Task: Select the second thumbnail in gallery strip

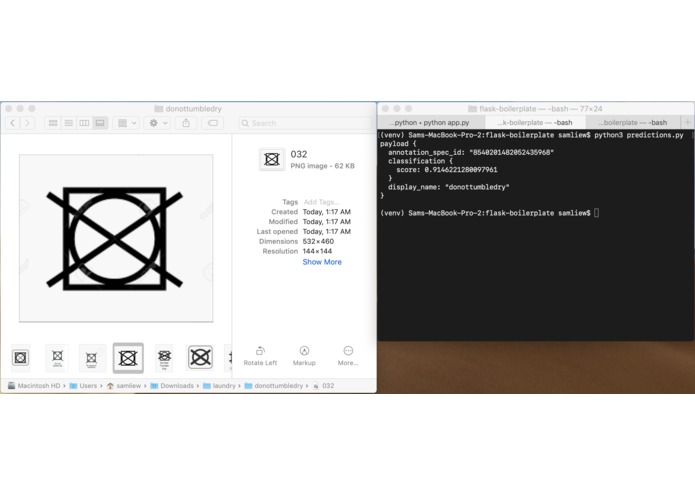Action: pyautogui.click(x=57, y=358)
